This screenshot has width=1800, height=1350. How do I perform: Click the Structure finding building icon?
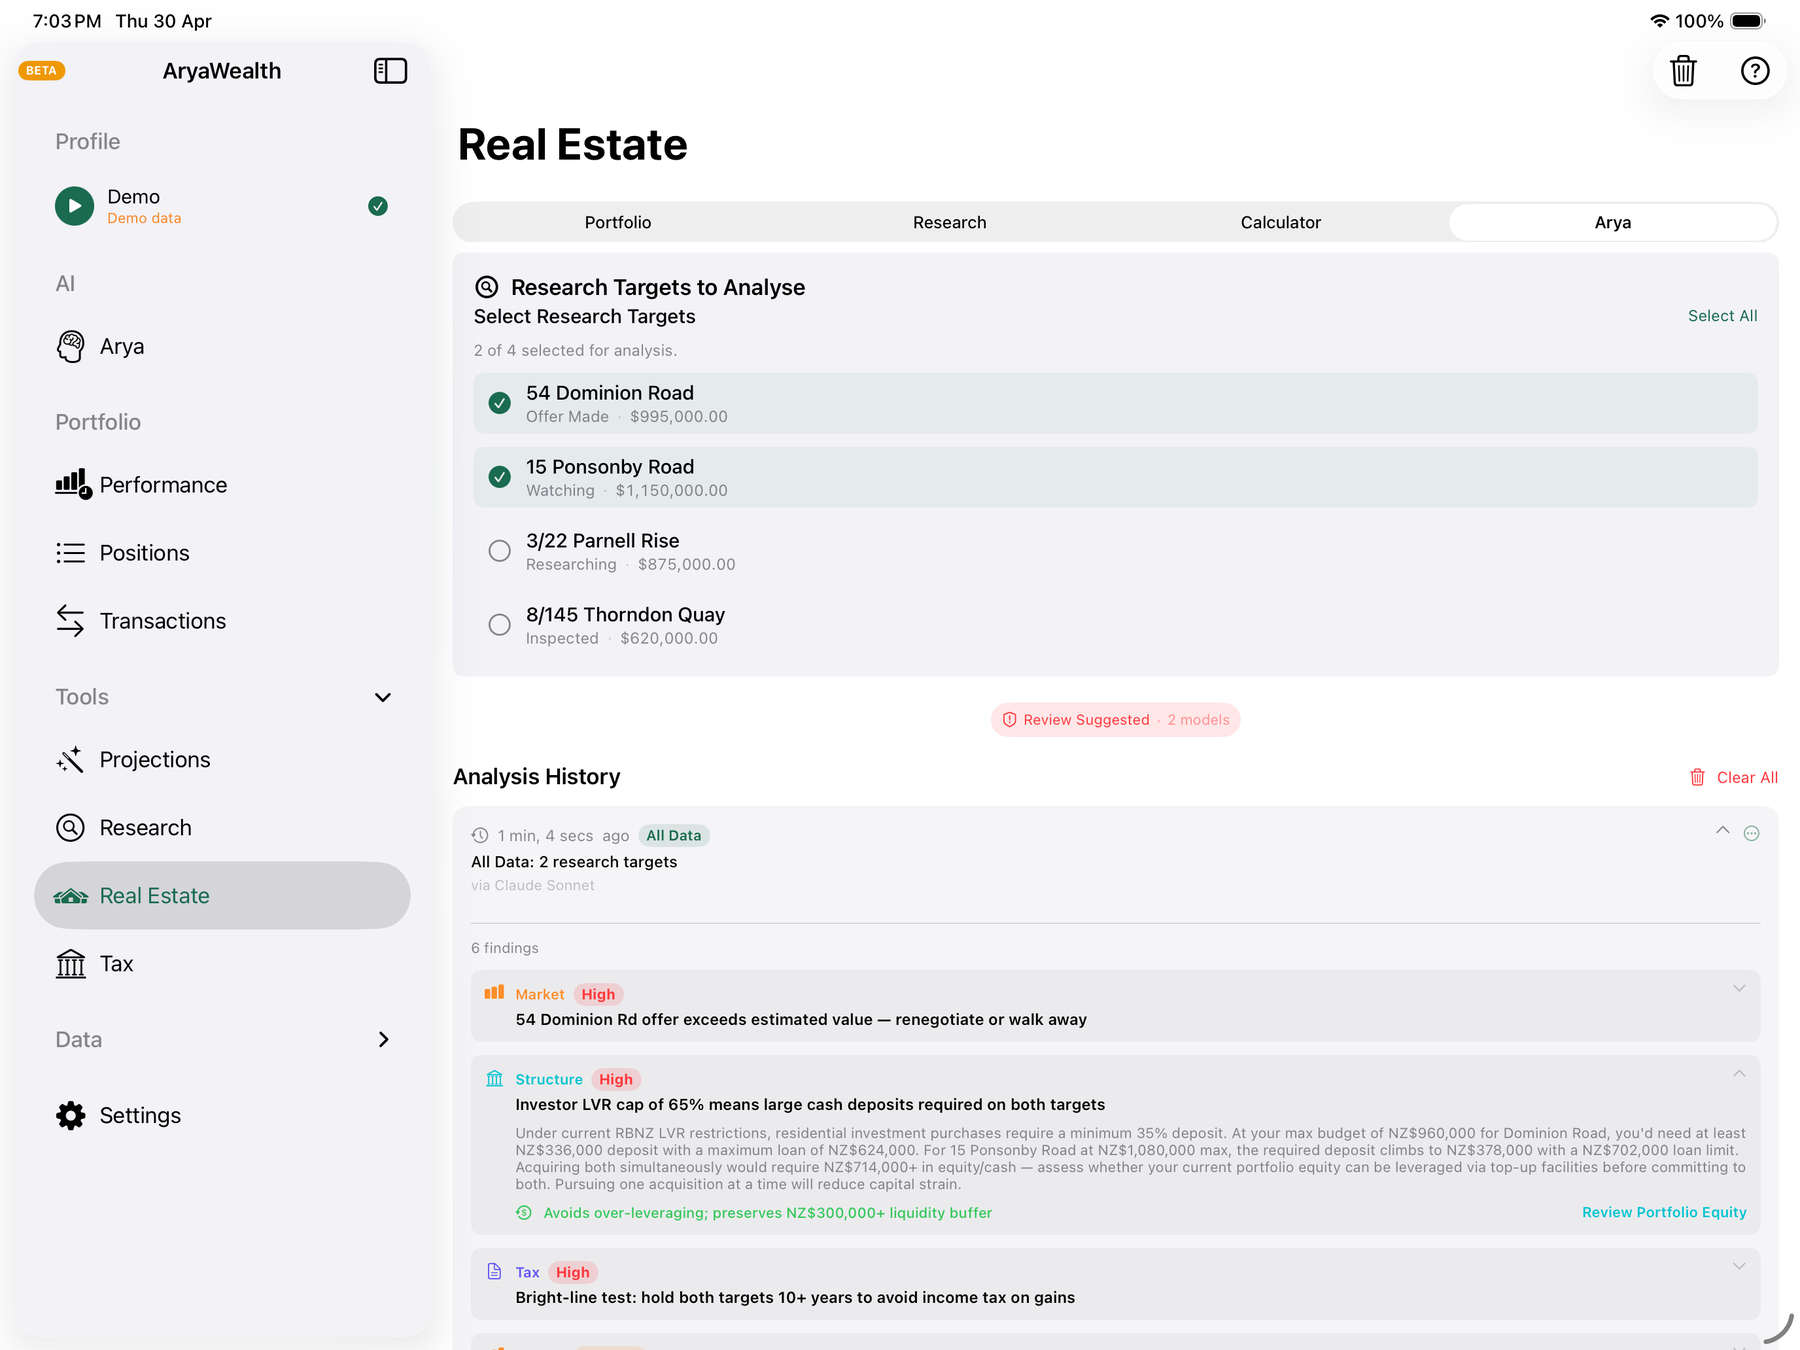pos(494,1078)
